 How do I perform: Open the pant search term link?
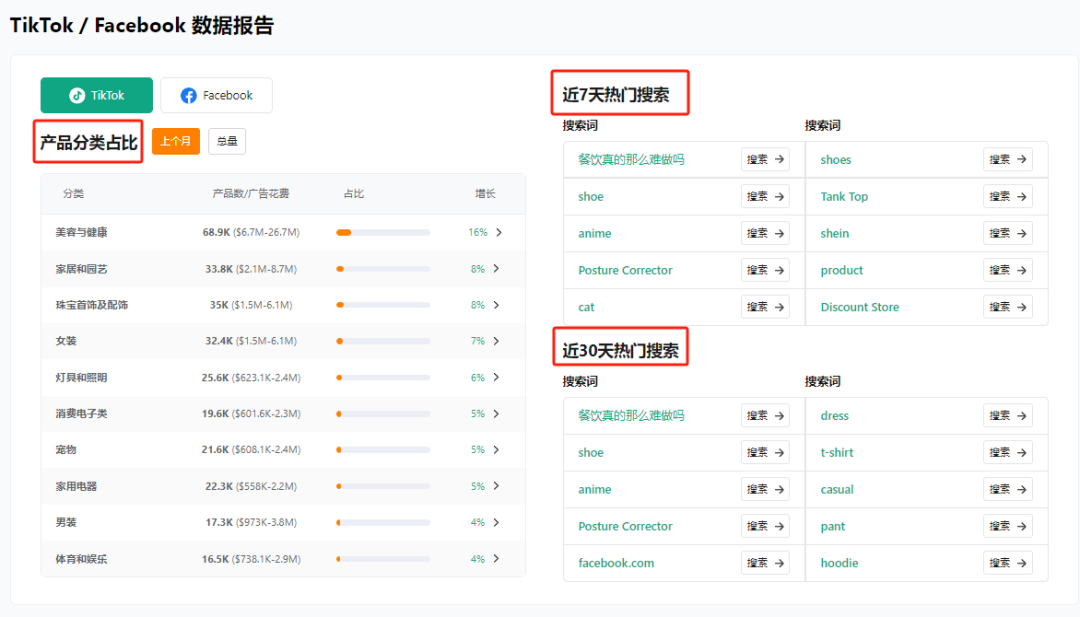(x=832, y=526)
